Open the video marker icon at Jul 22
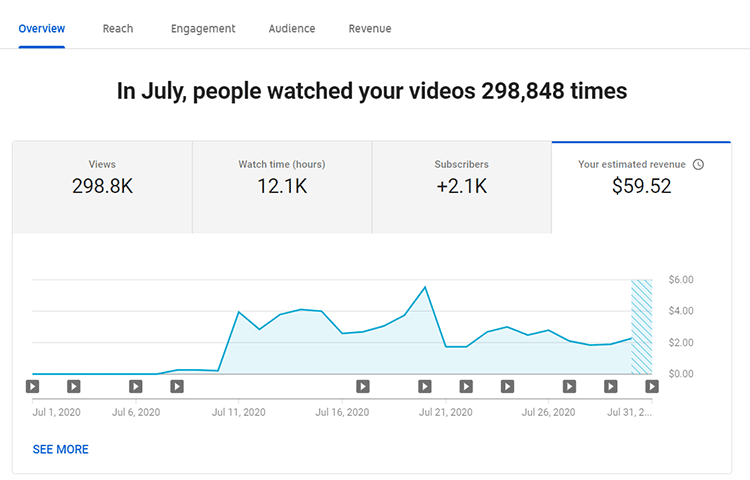This screenshot has width=750, height=480. (466, 386)
